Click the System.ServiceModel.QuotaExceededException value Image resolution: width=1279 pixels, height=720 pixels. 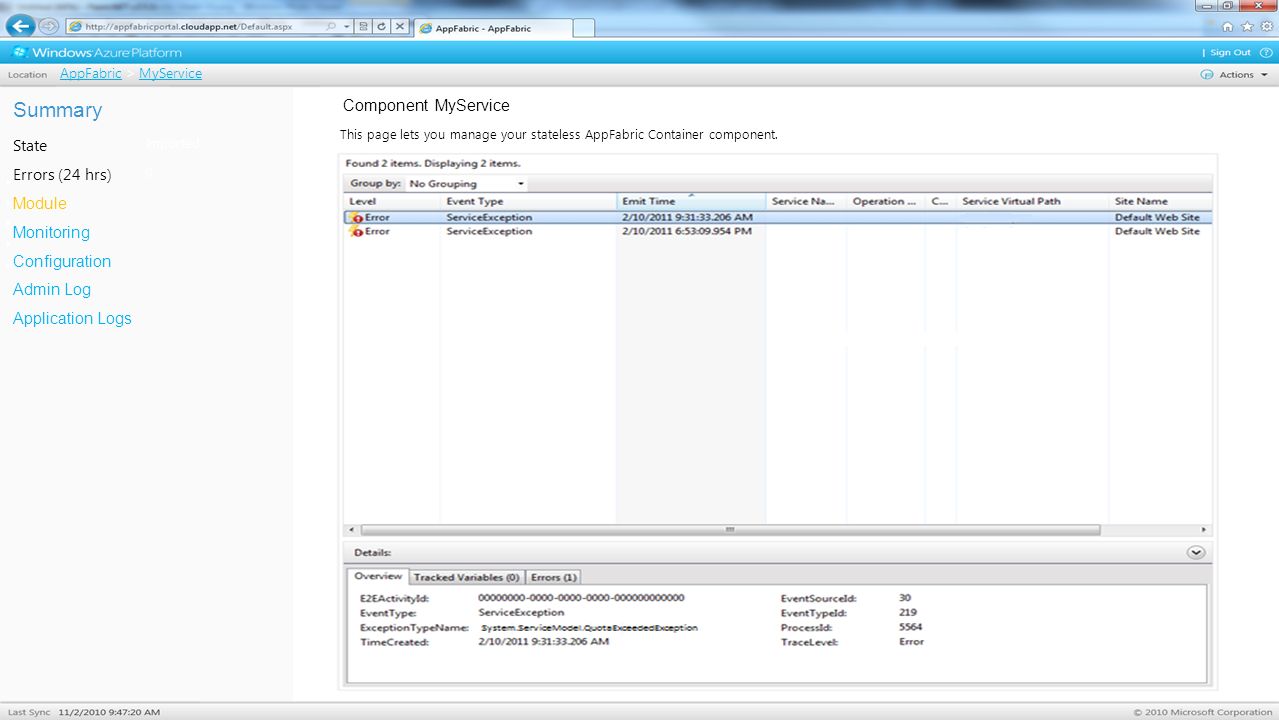pyautogui.click(x=589, y=628)
